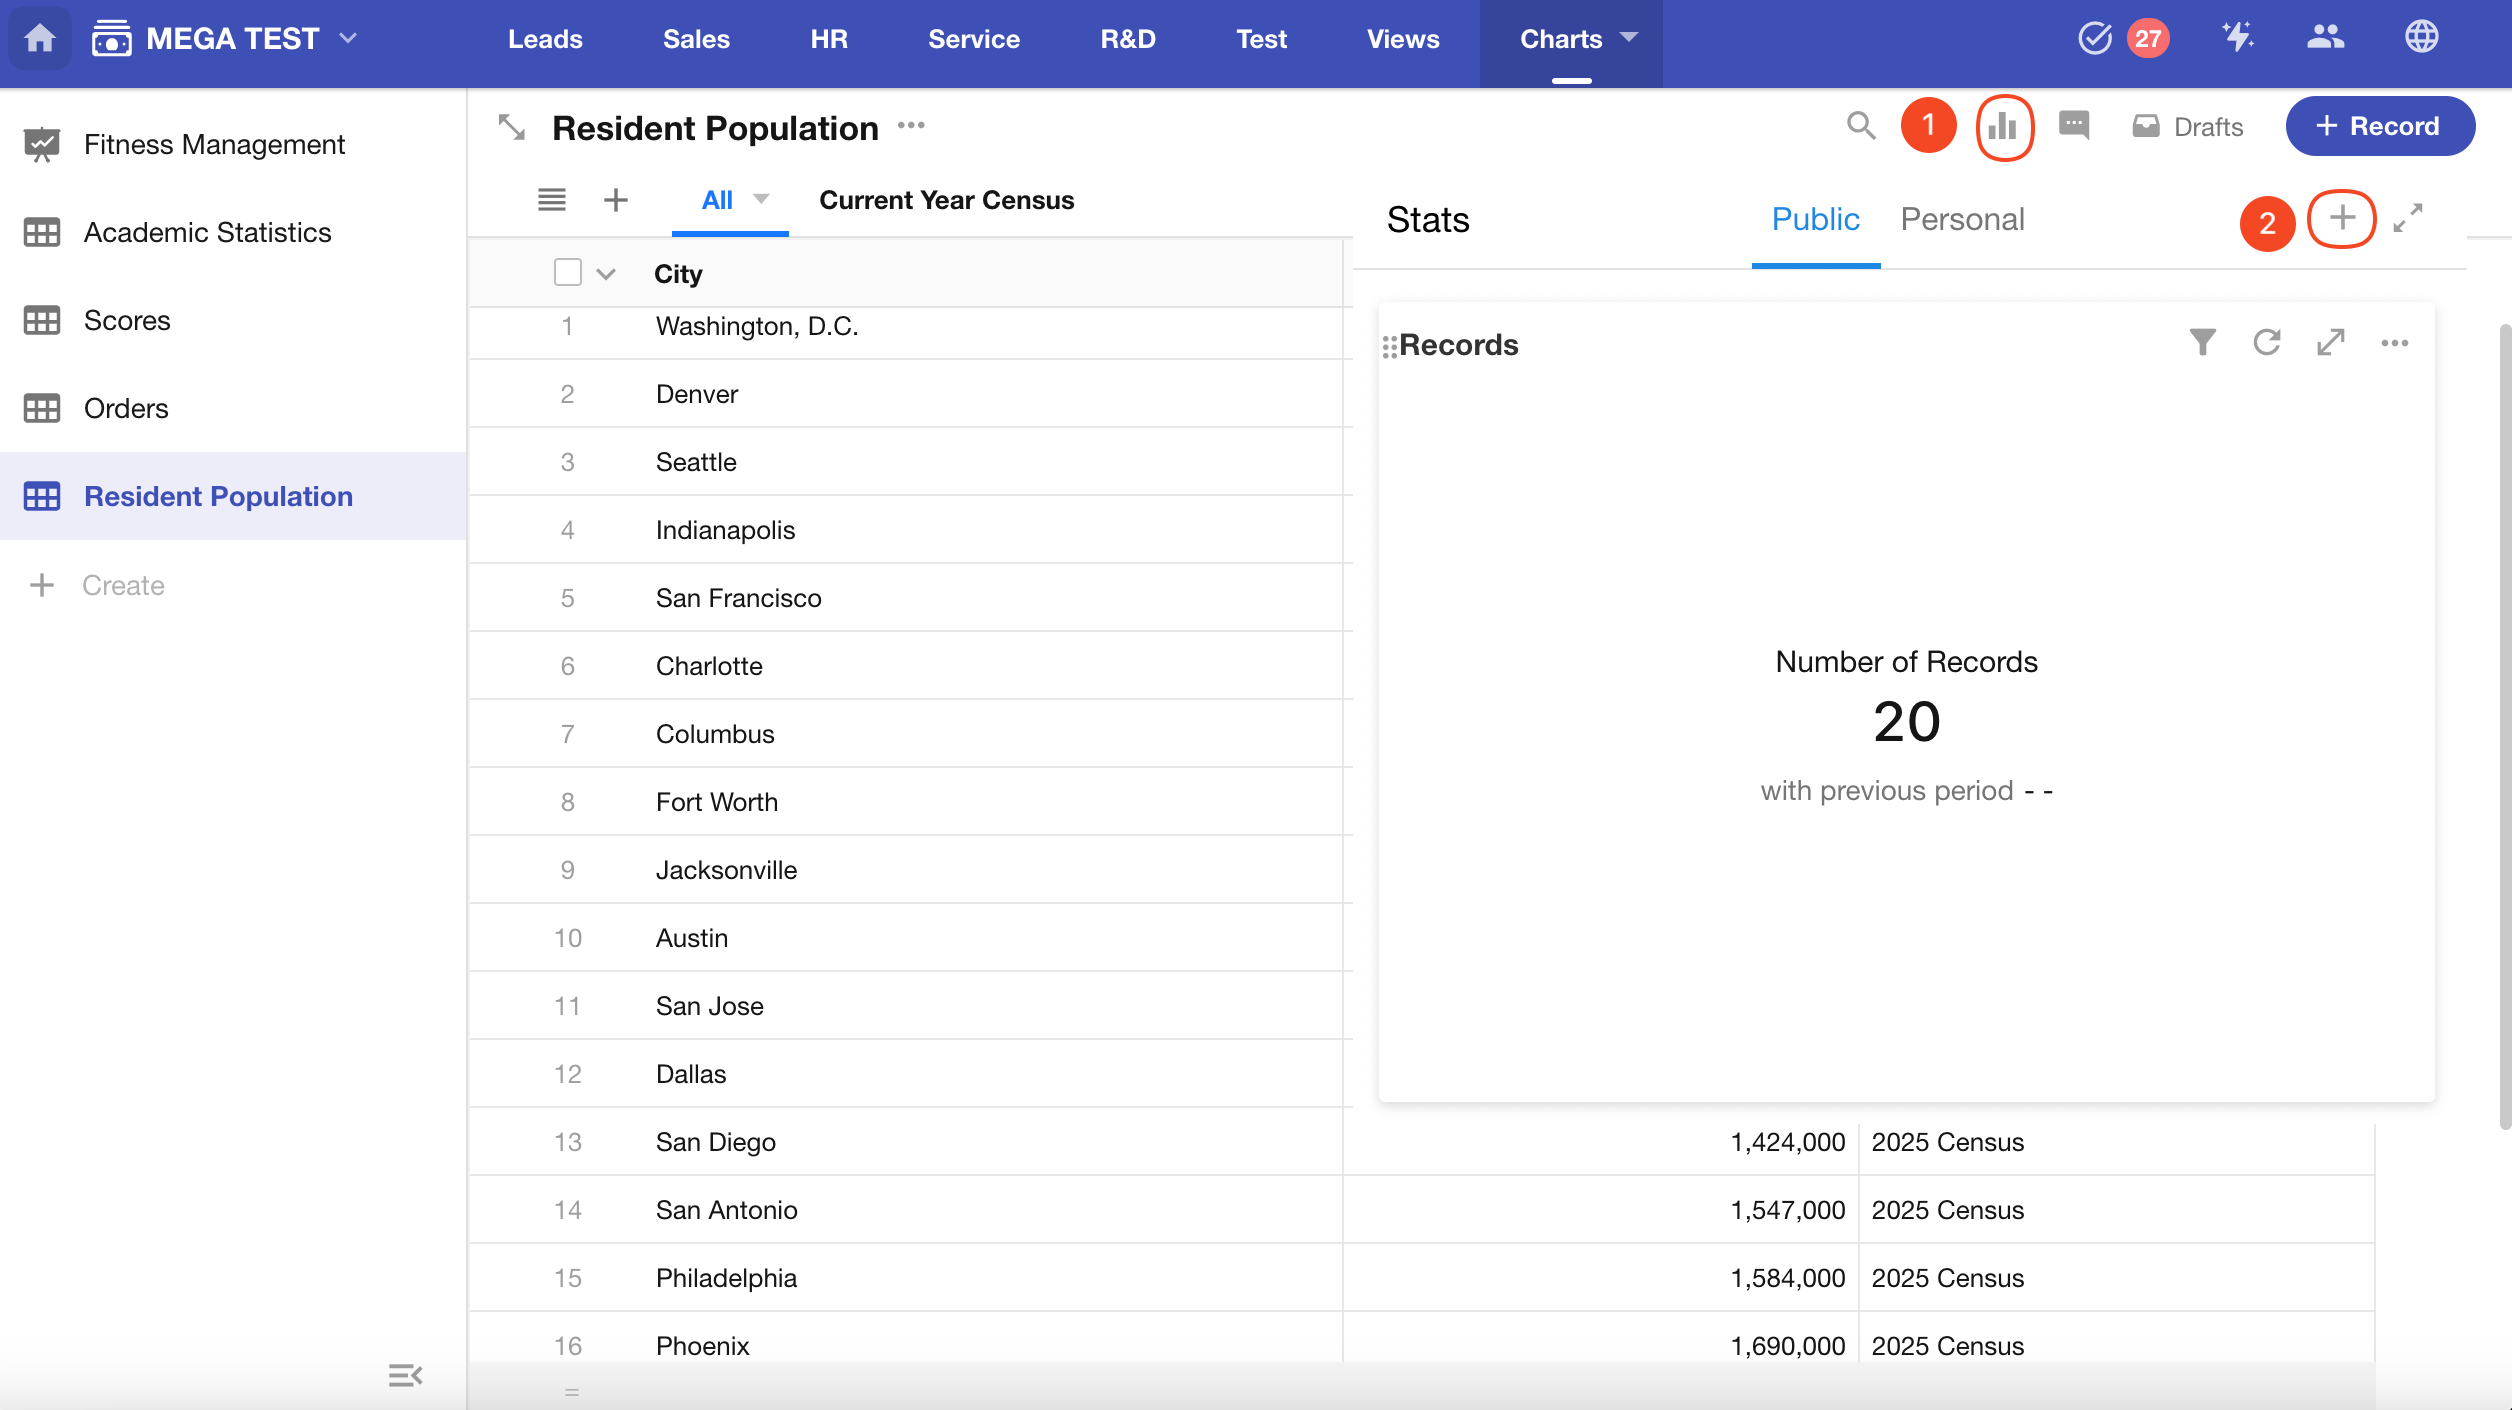Refresh the Records chart
Image resolution: width=2512 pixels, height=1410 pixels.
[2266, 343]
